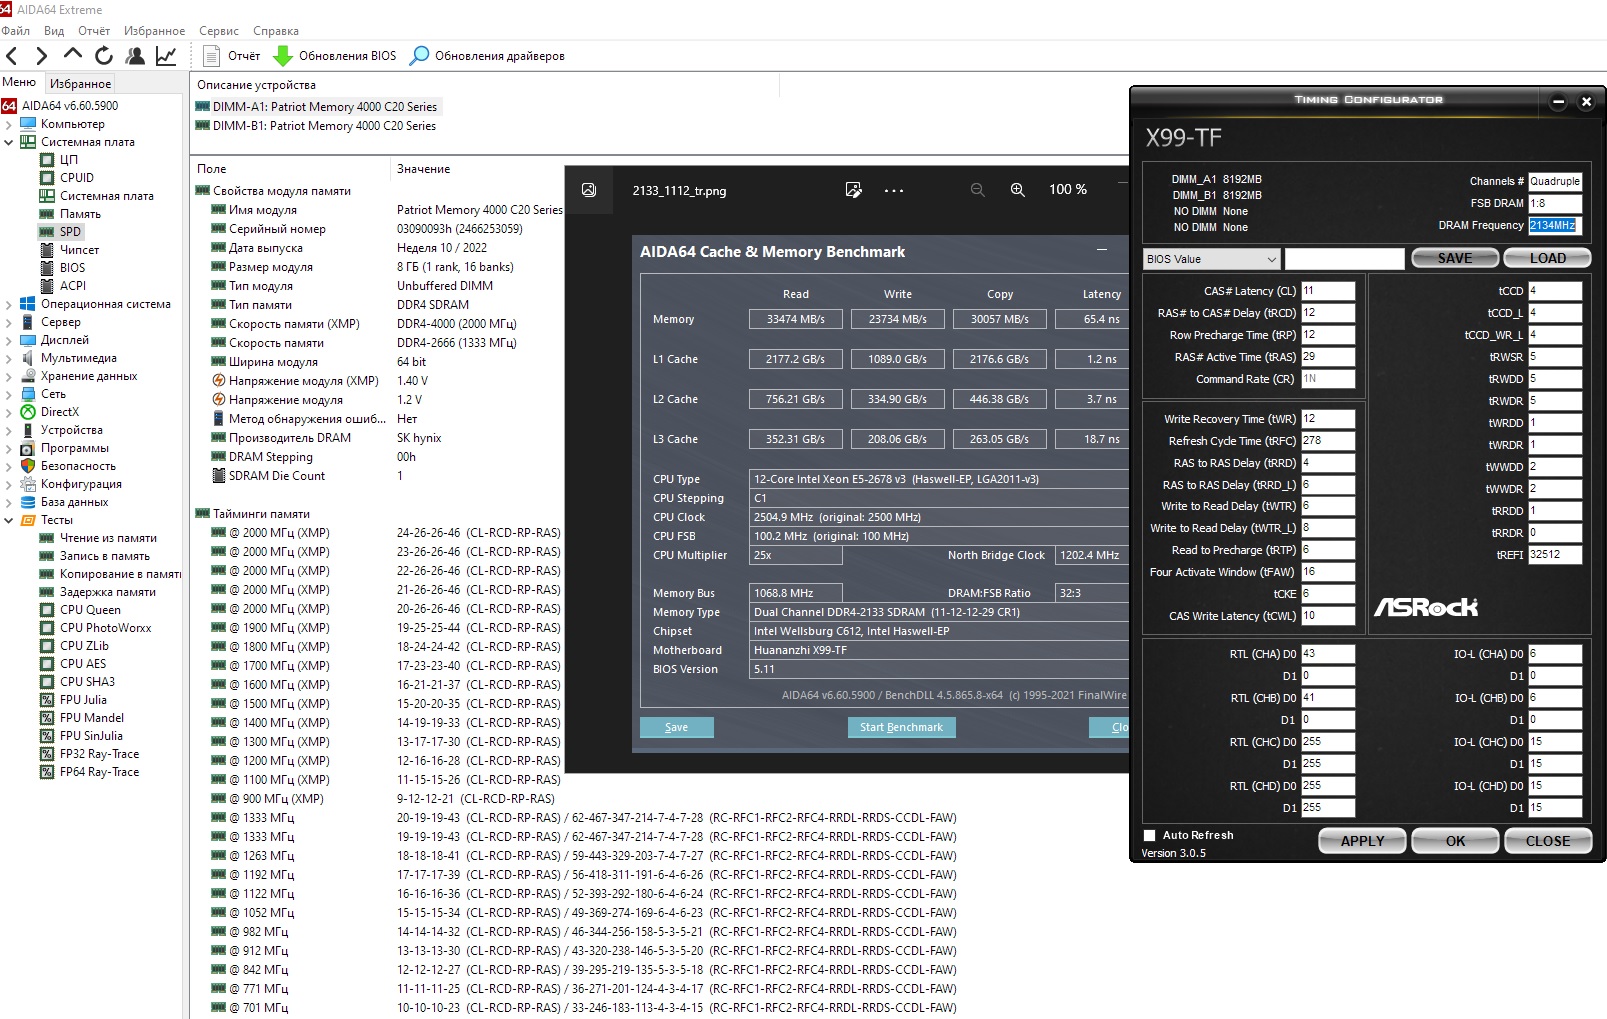Select the CPUID tree item
This screenshot has width=1607, height=1019.
pyautogui.click(x=77, y=178)
